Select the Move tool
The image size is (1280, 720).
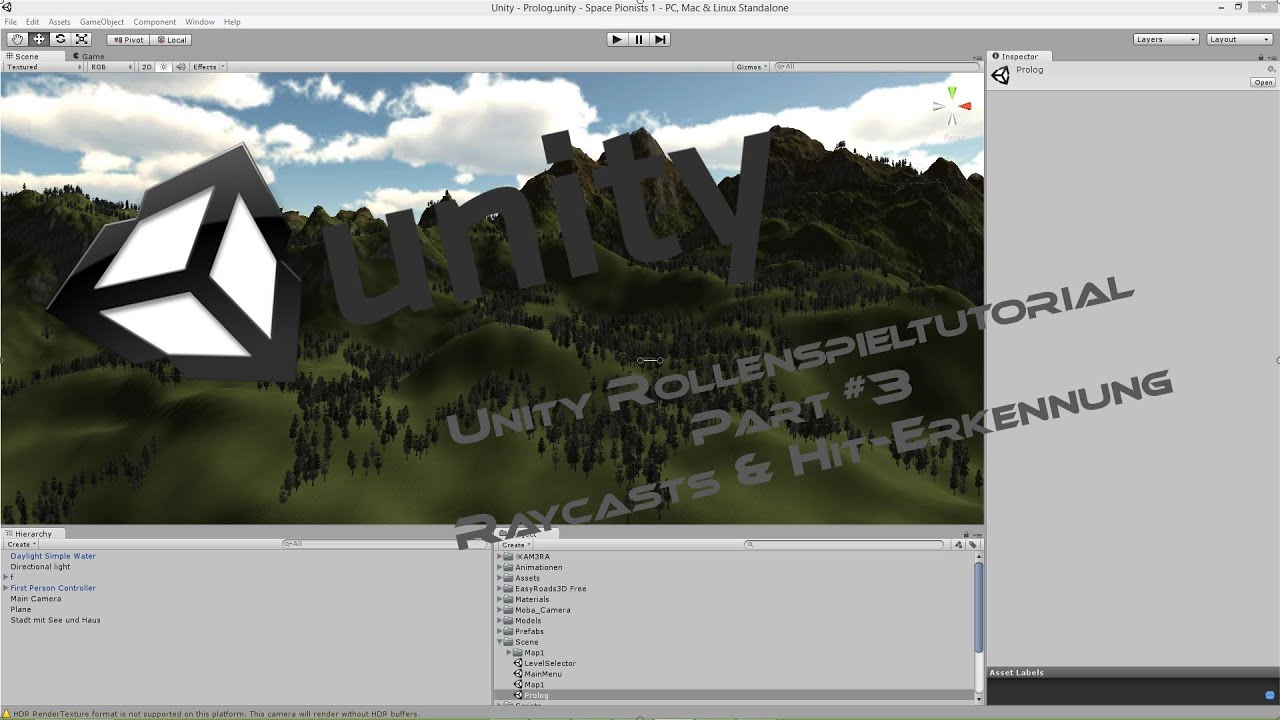(x=39, y=39)
